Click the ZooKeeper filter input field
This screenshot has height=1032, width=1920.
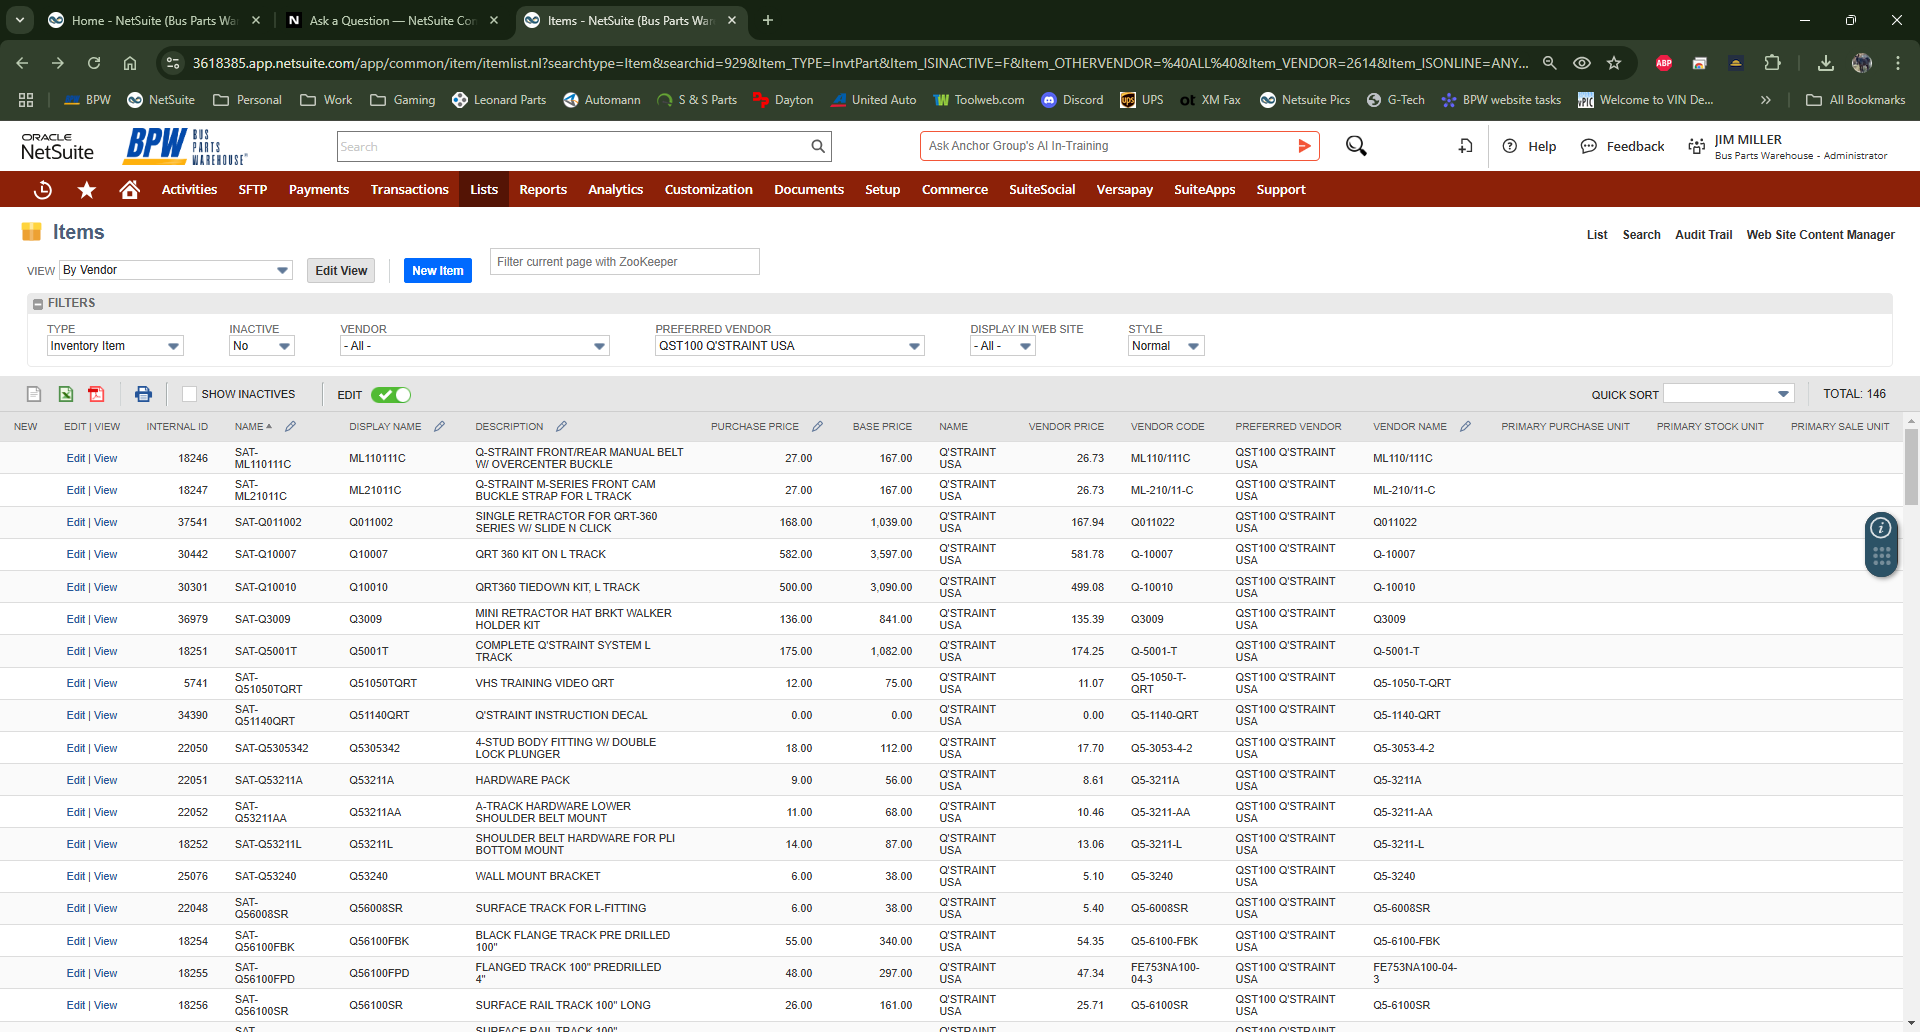coord(624,261)
